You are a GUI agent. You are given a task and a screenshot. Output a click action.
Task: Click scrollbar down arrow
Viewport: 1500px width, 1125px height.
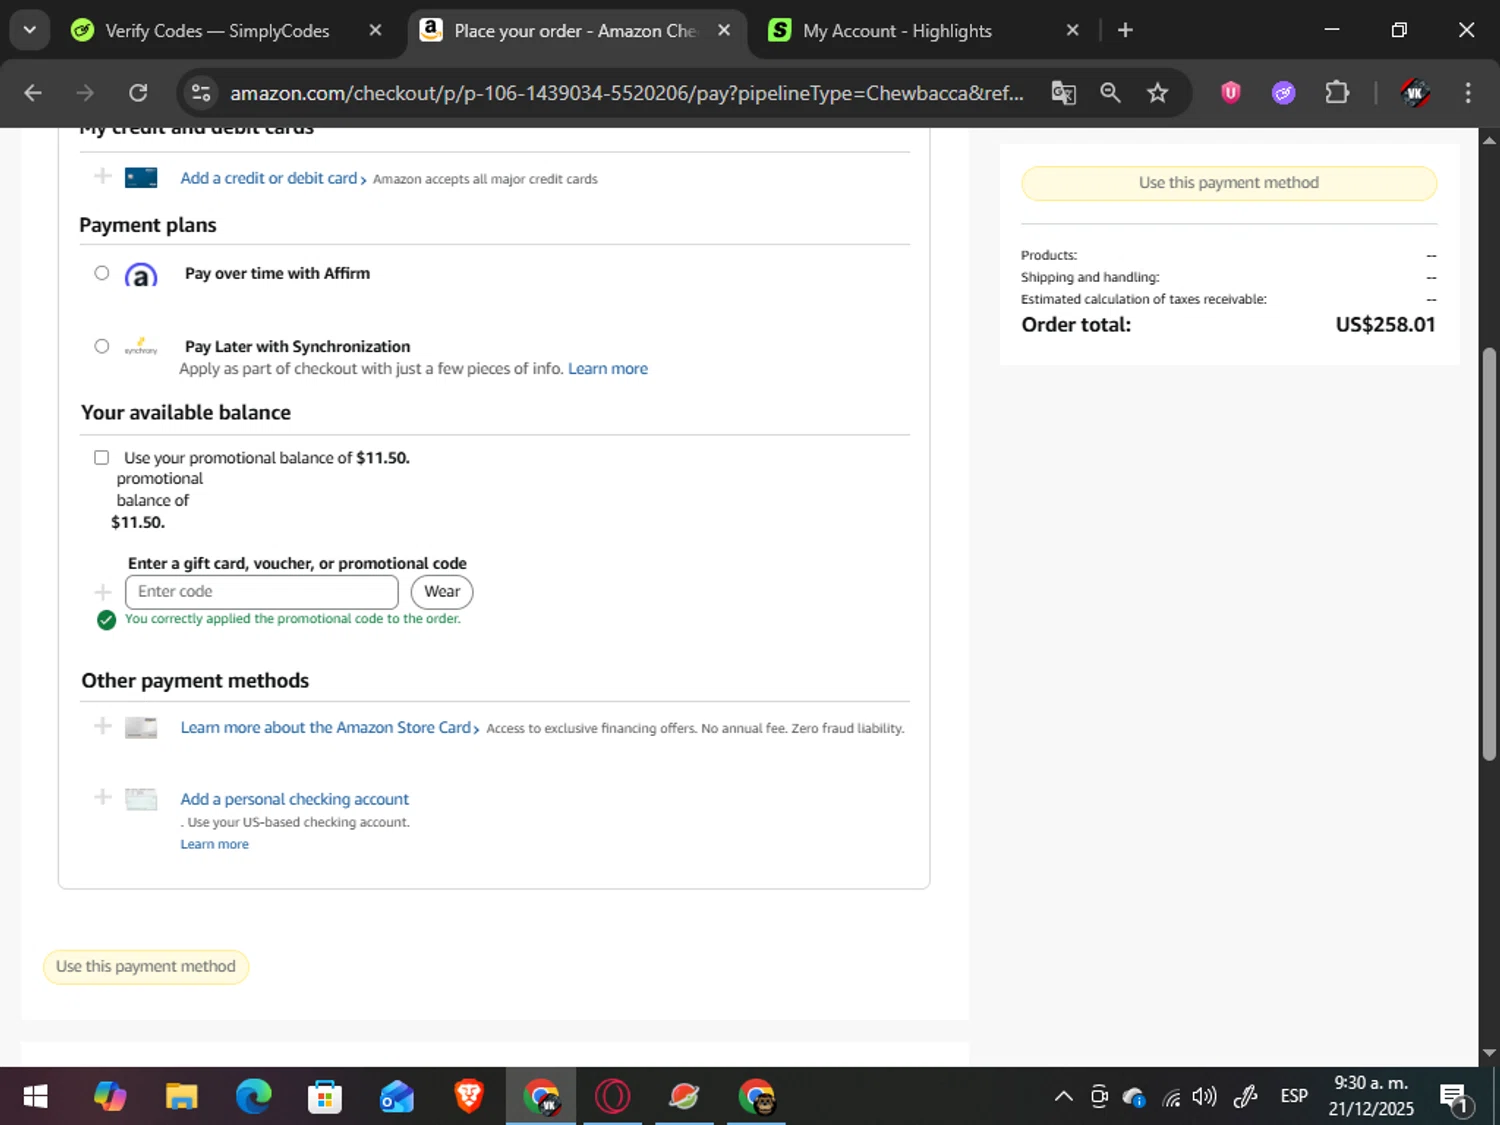point(1489,1052)
